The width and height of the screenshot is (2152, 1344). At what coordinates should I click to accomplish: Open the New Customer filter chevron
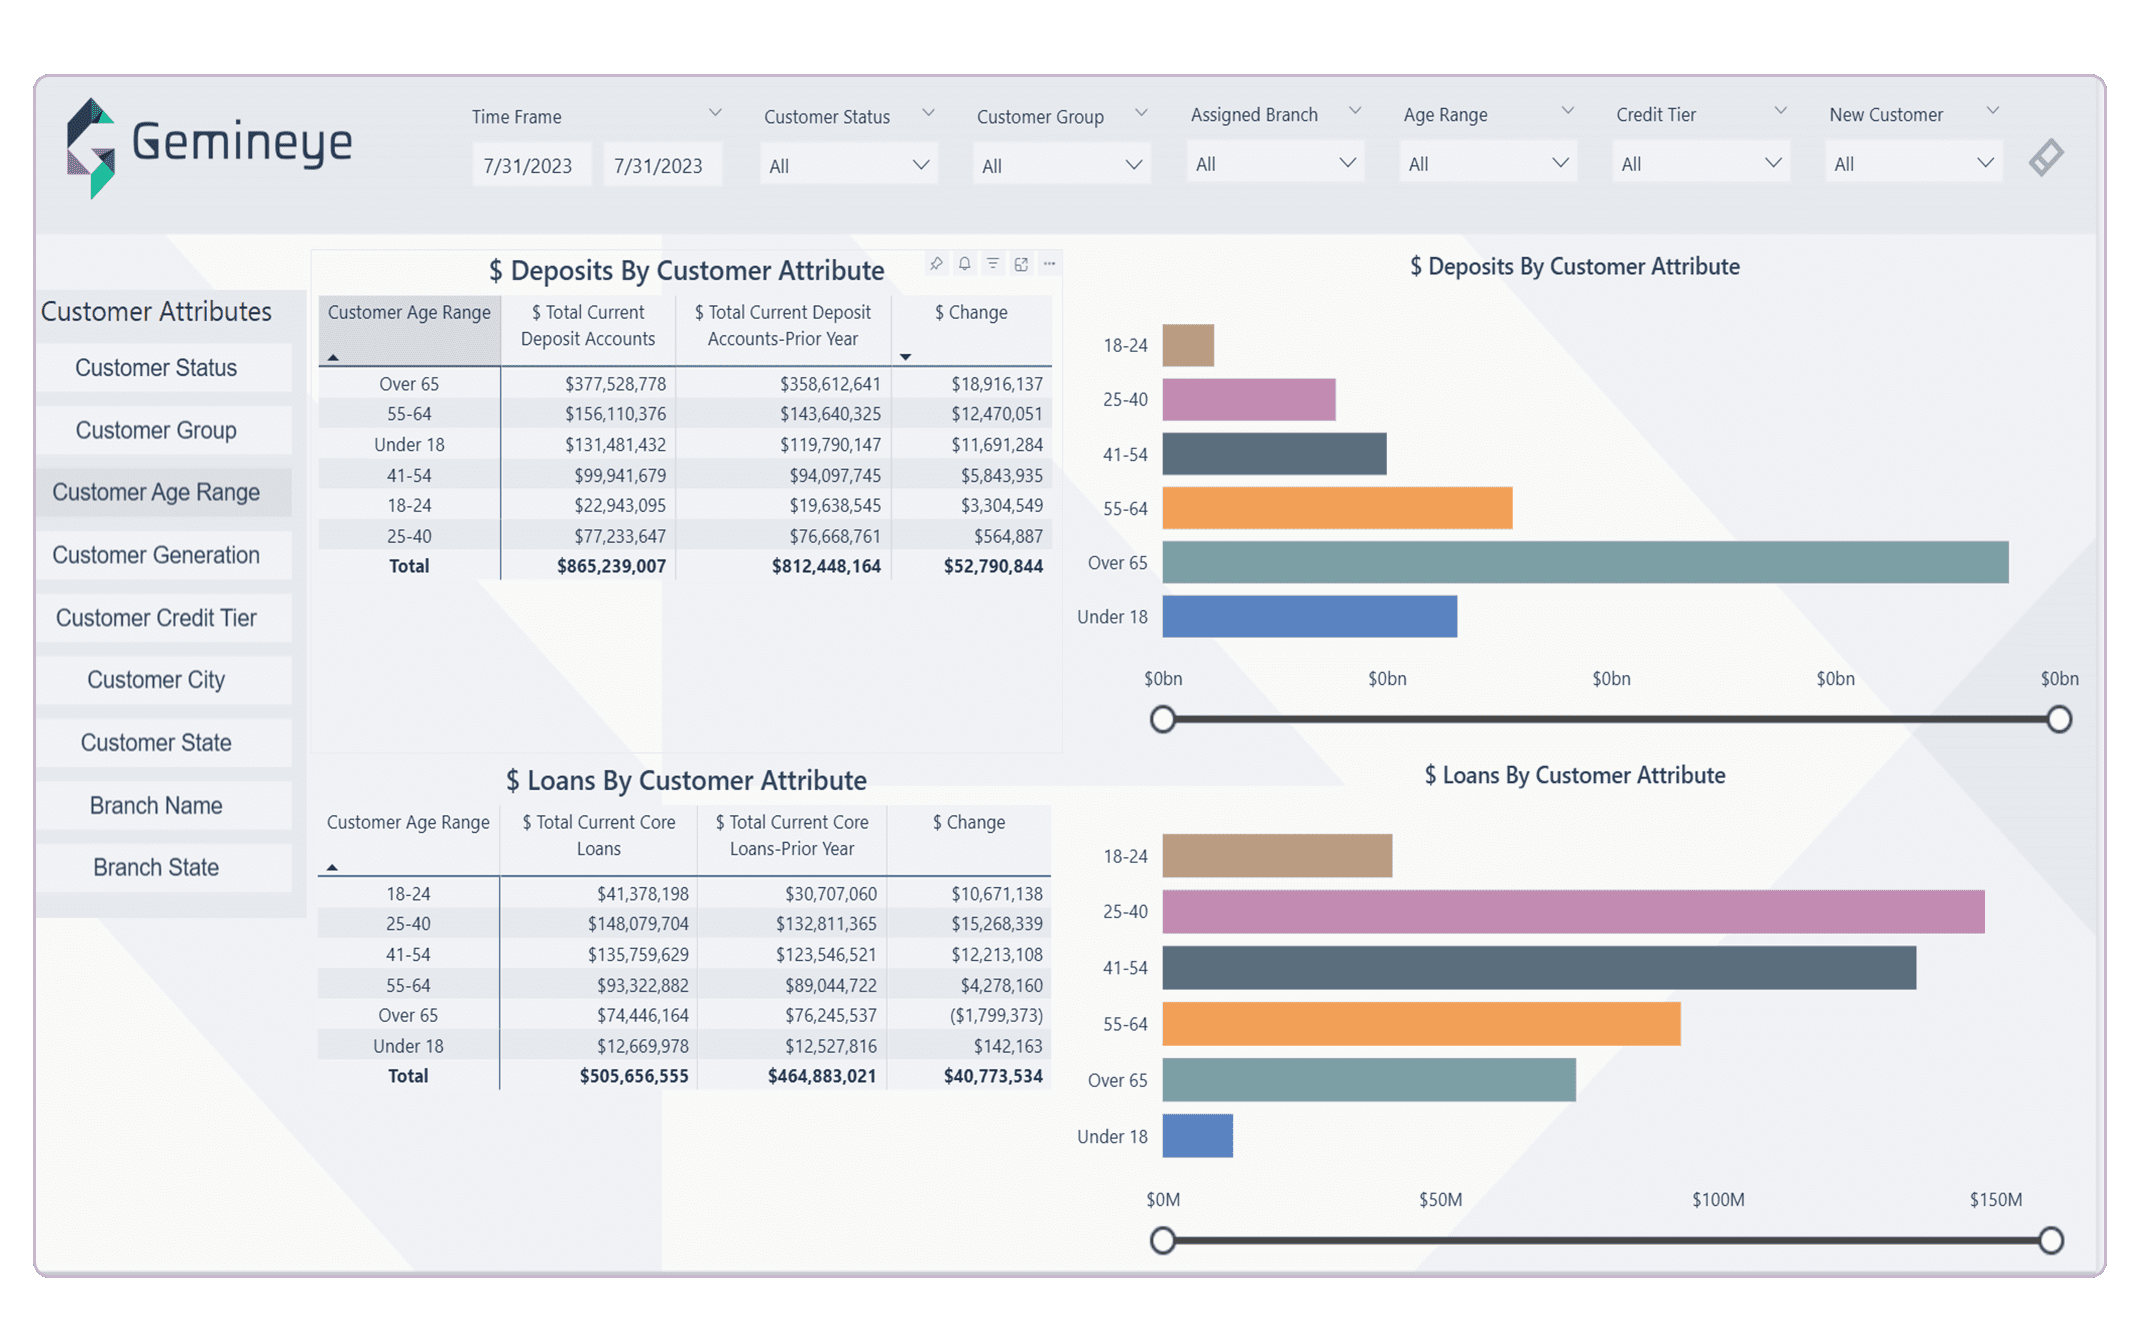[1994, 110]
